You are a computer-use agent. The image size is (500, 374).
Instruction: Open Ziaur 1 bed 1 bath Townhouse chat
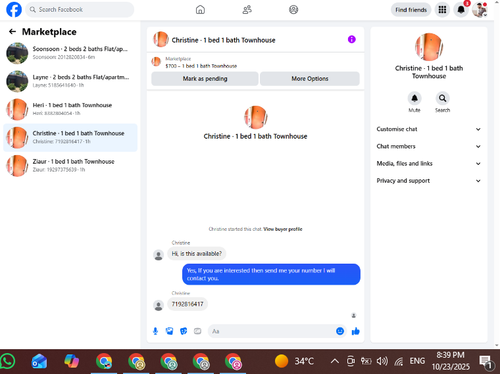click(70, 165)
